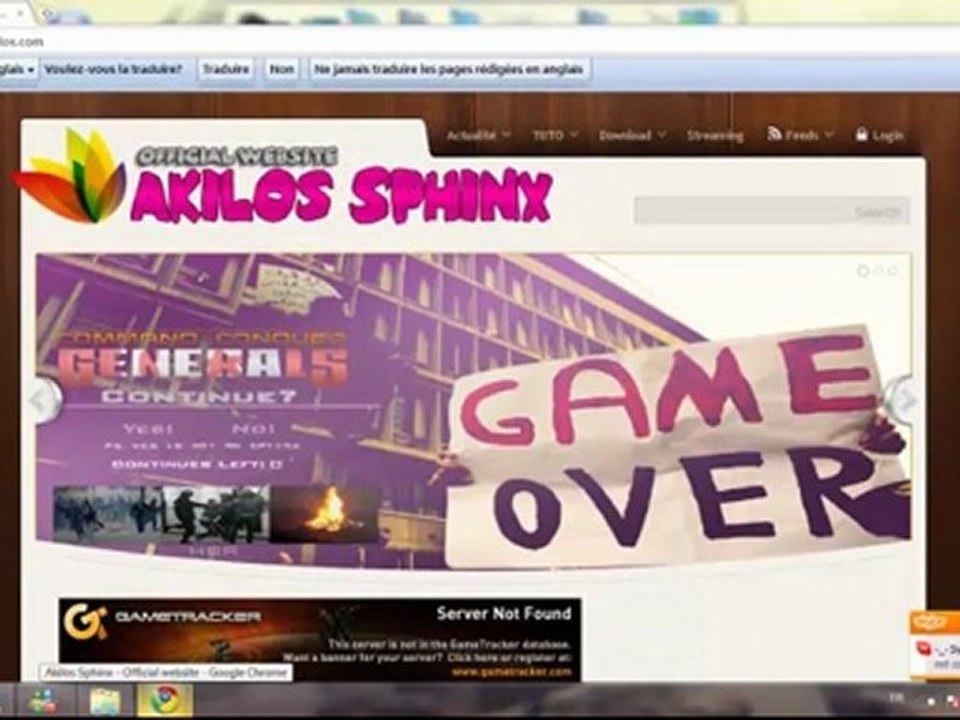Screen dimensions: 960x720
Task: Open the www.gametracker.com link
Action: click(x=511, y=672)
